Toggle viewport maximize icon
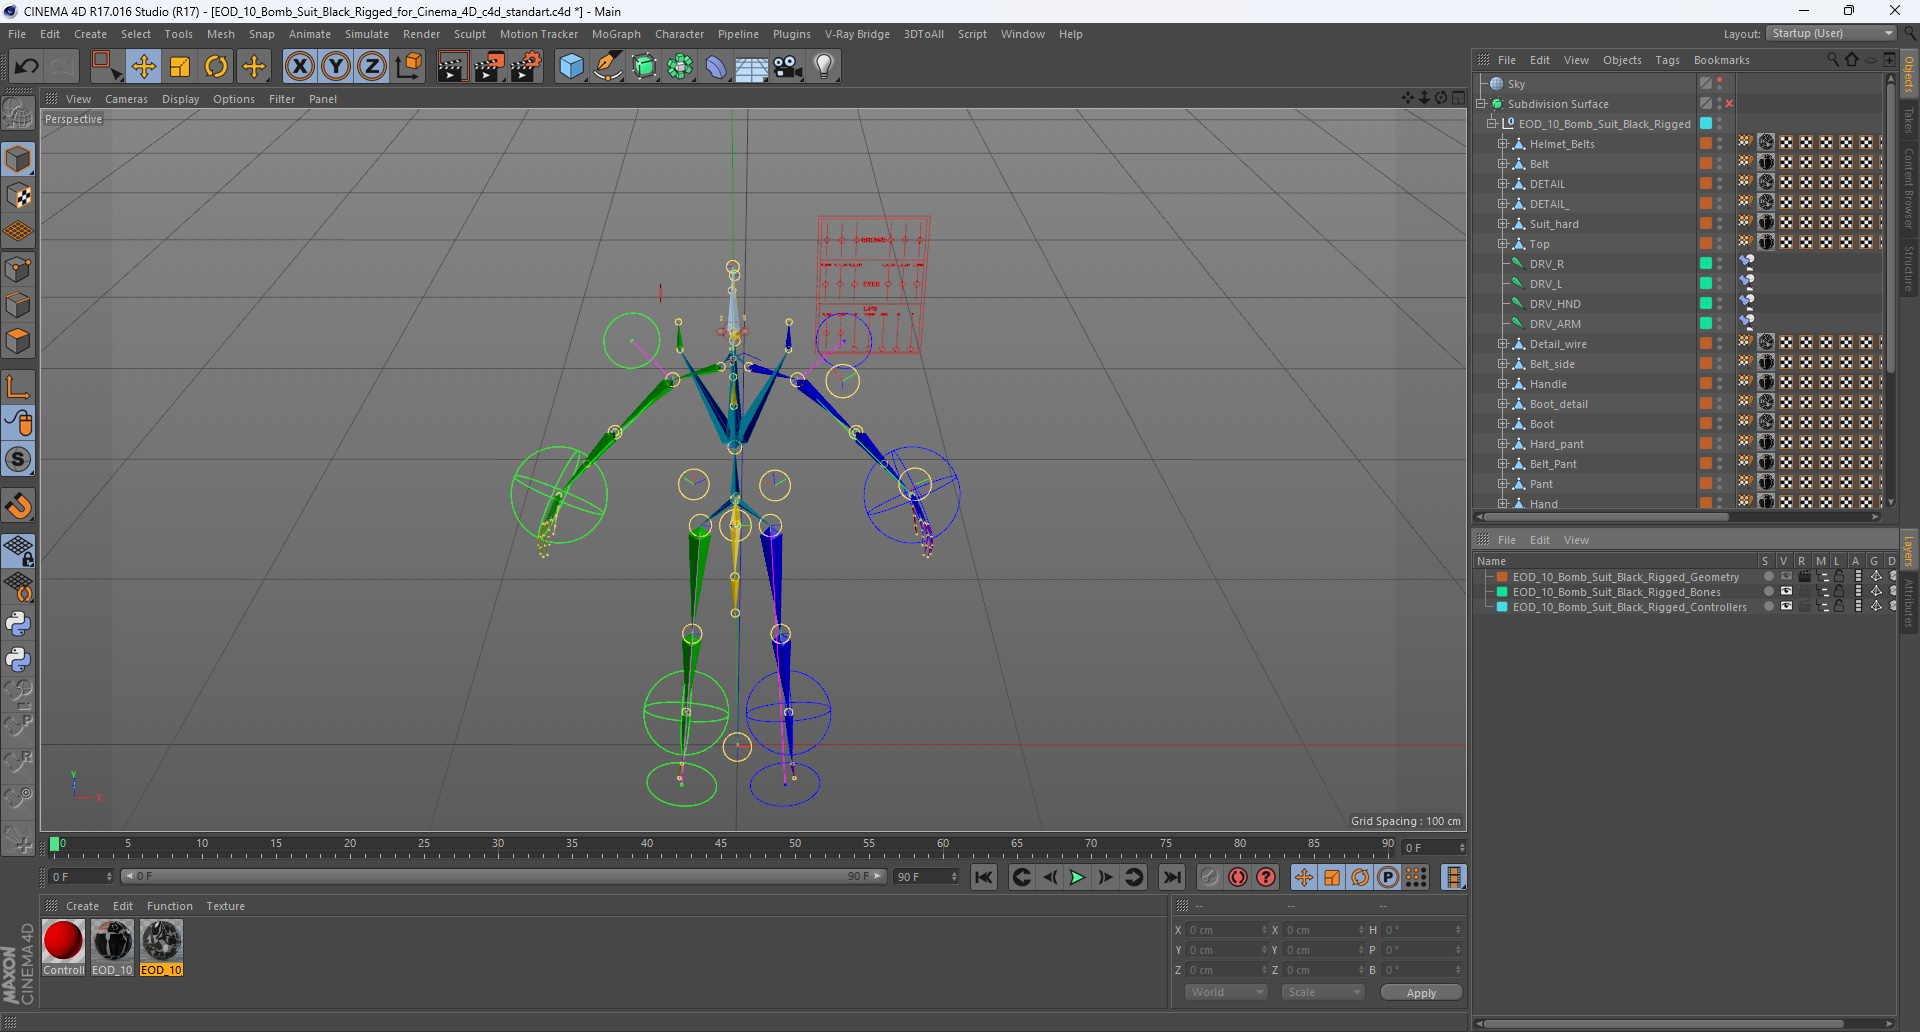 1459,98
